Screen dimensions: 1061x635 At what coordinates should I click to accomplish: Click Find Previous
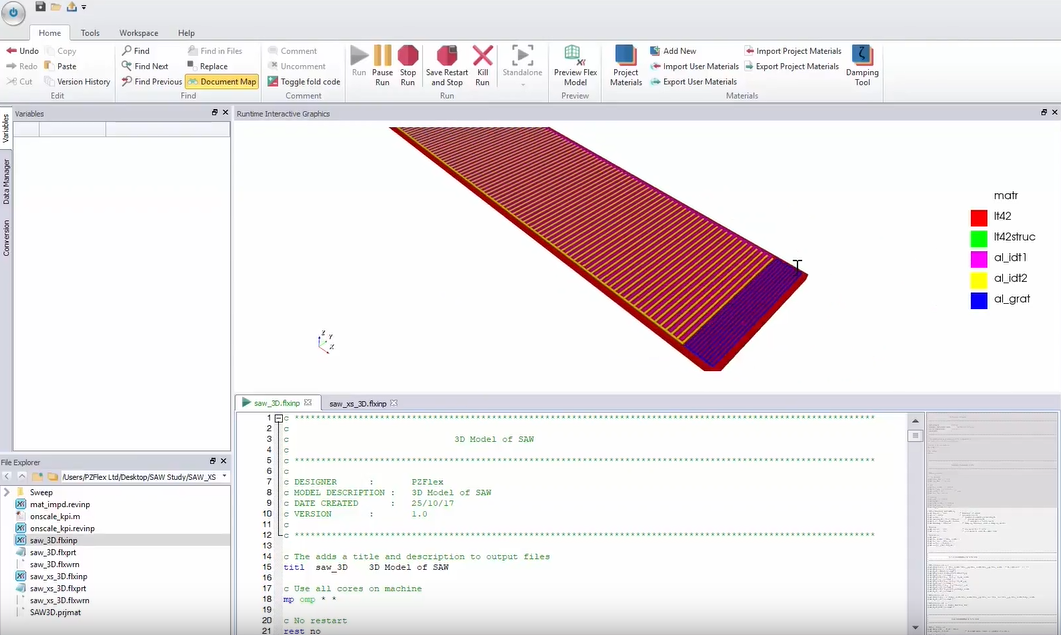pyautogui.click(x=152, y=81)
